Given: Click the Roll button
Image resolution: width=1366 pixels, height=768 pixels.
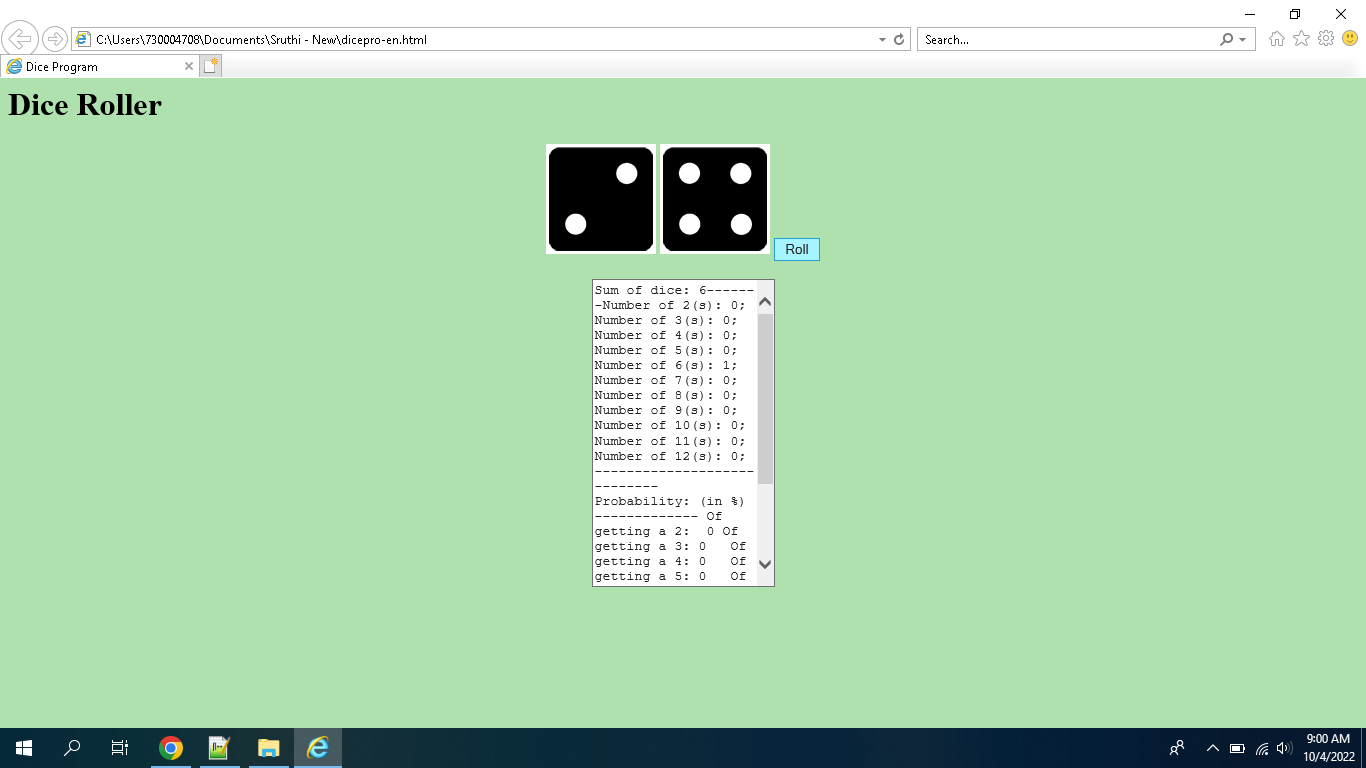Looking at the screenshot, I should (x=797, y=249).
